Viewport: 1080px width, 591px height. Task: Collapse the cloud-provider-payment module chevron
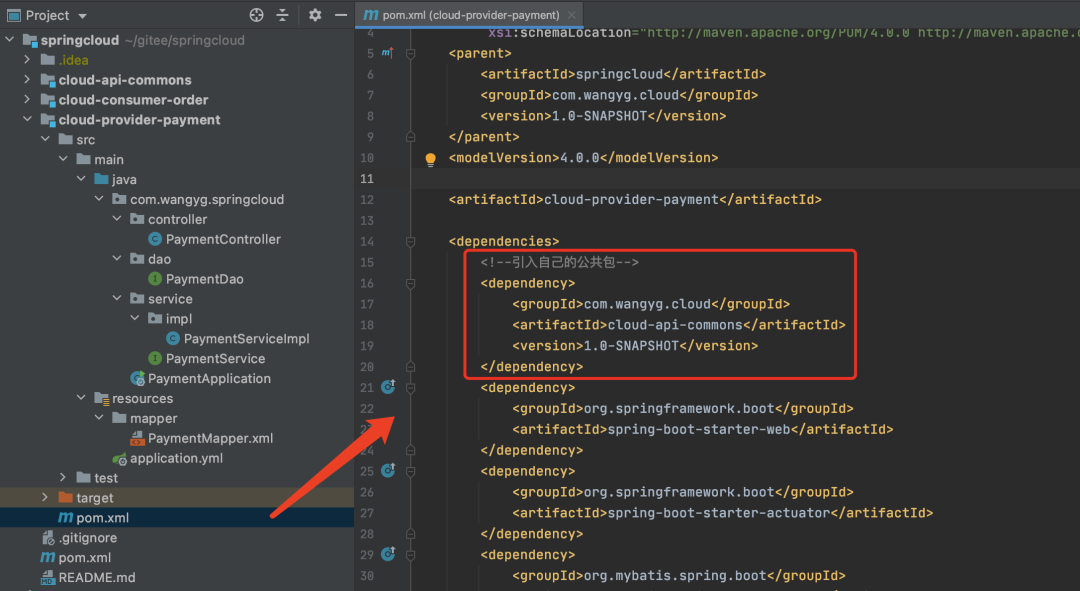tap(28, 119)
